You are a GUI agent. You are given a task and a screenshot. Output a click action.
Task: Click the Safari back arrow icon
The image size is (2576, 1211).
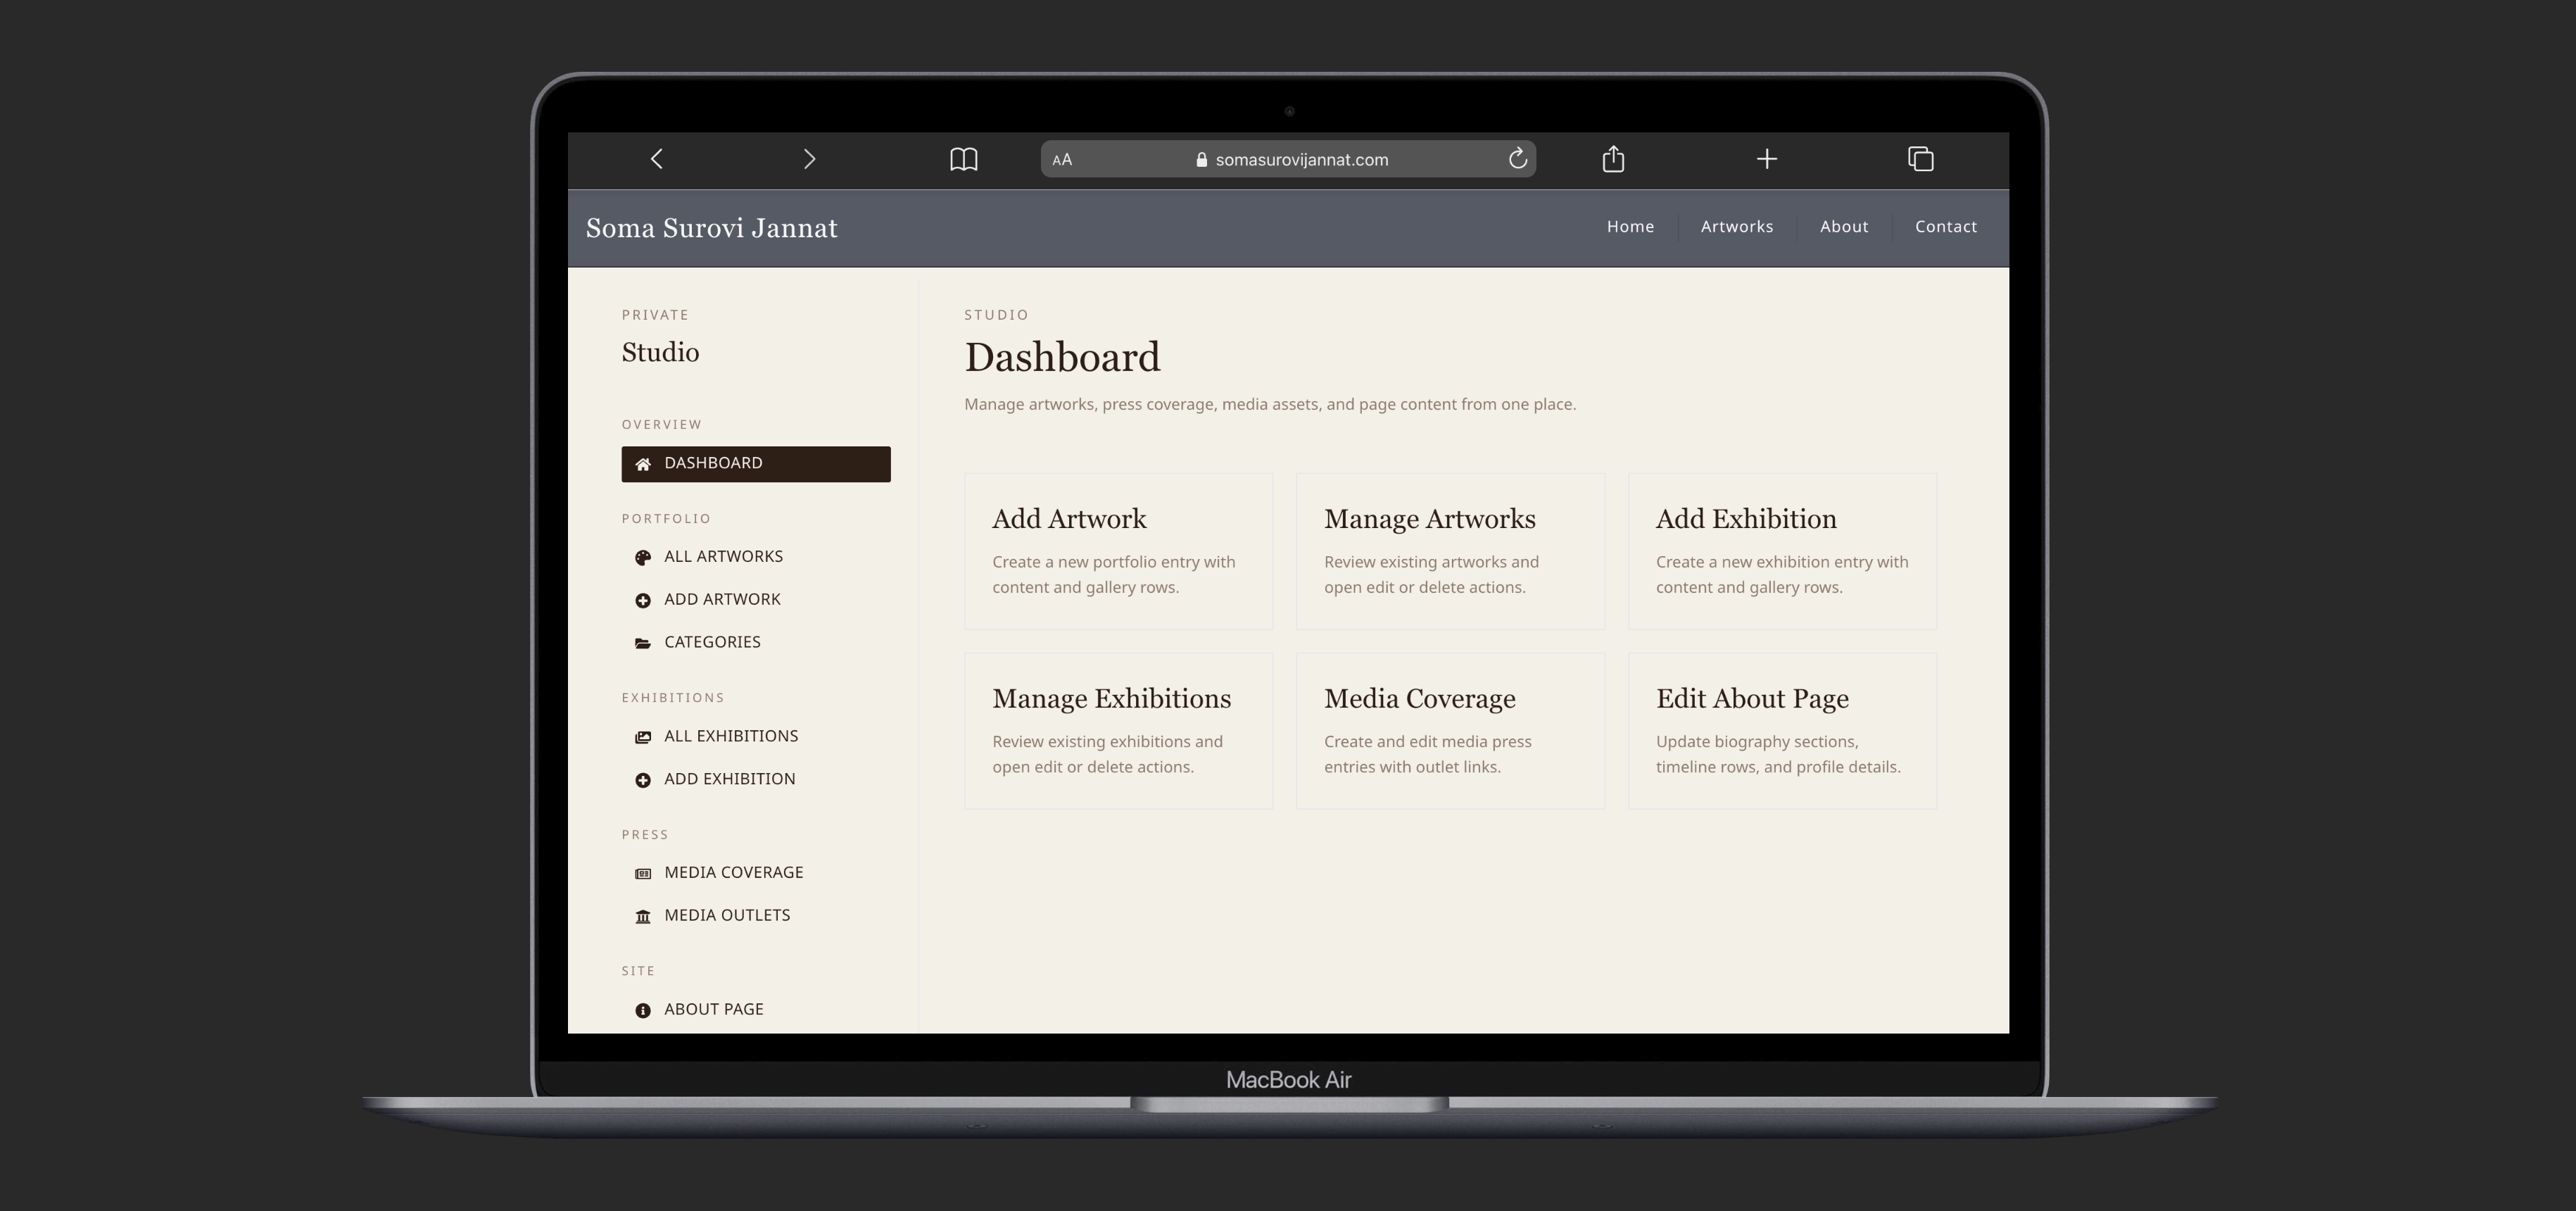[x=657, y=159]
